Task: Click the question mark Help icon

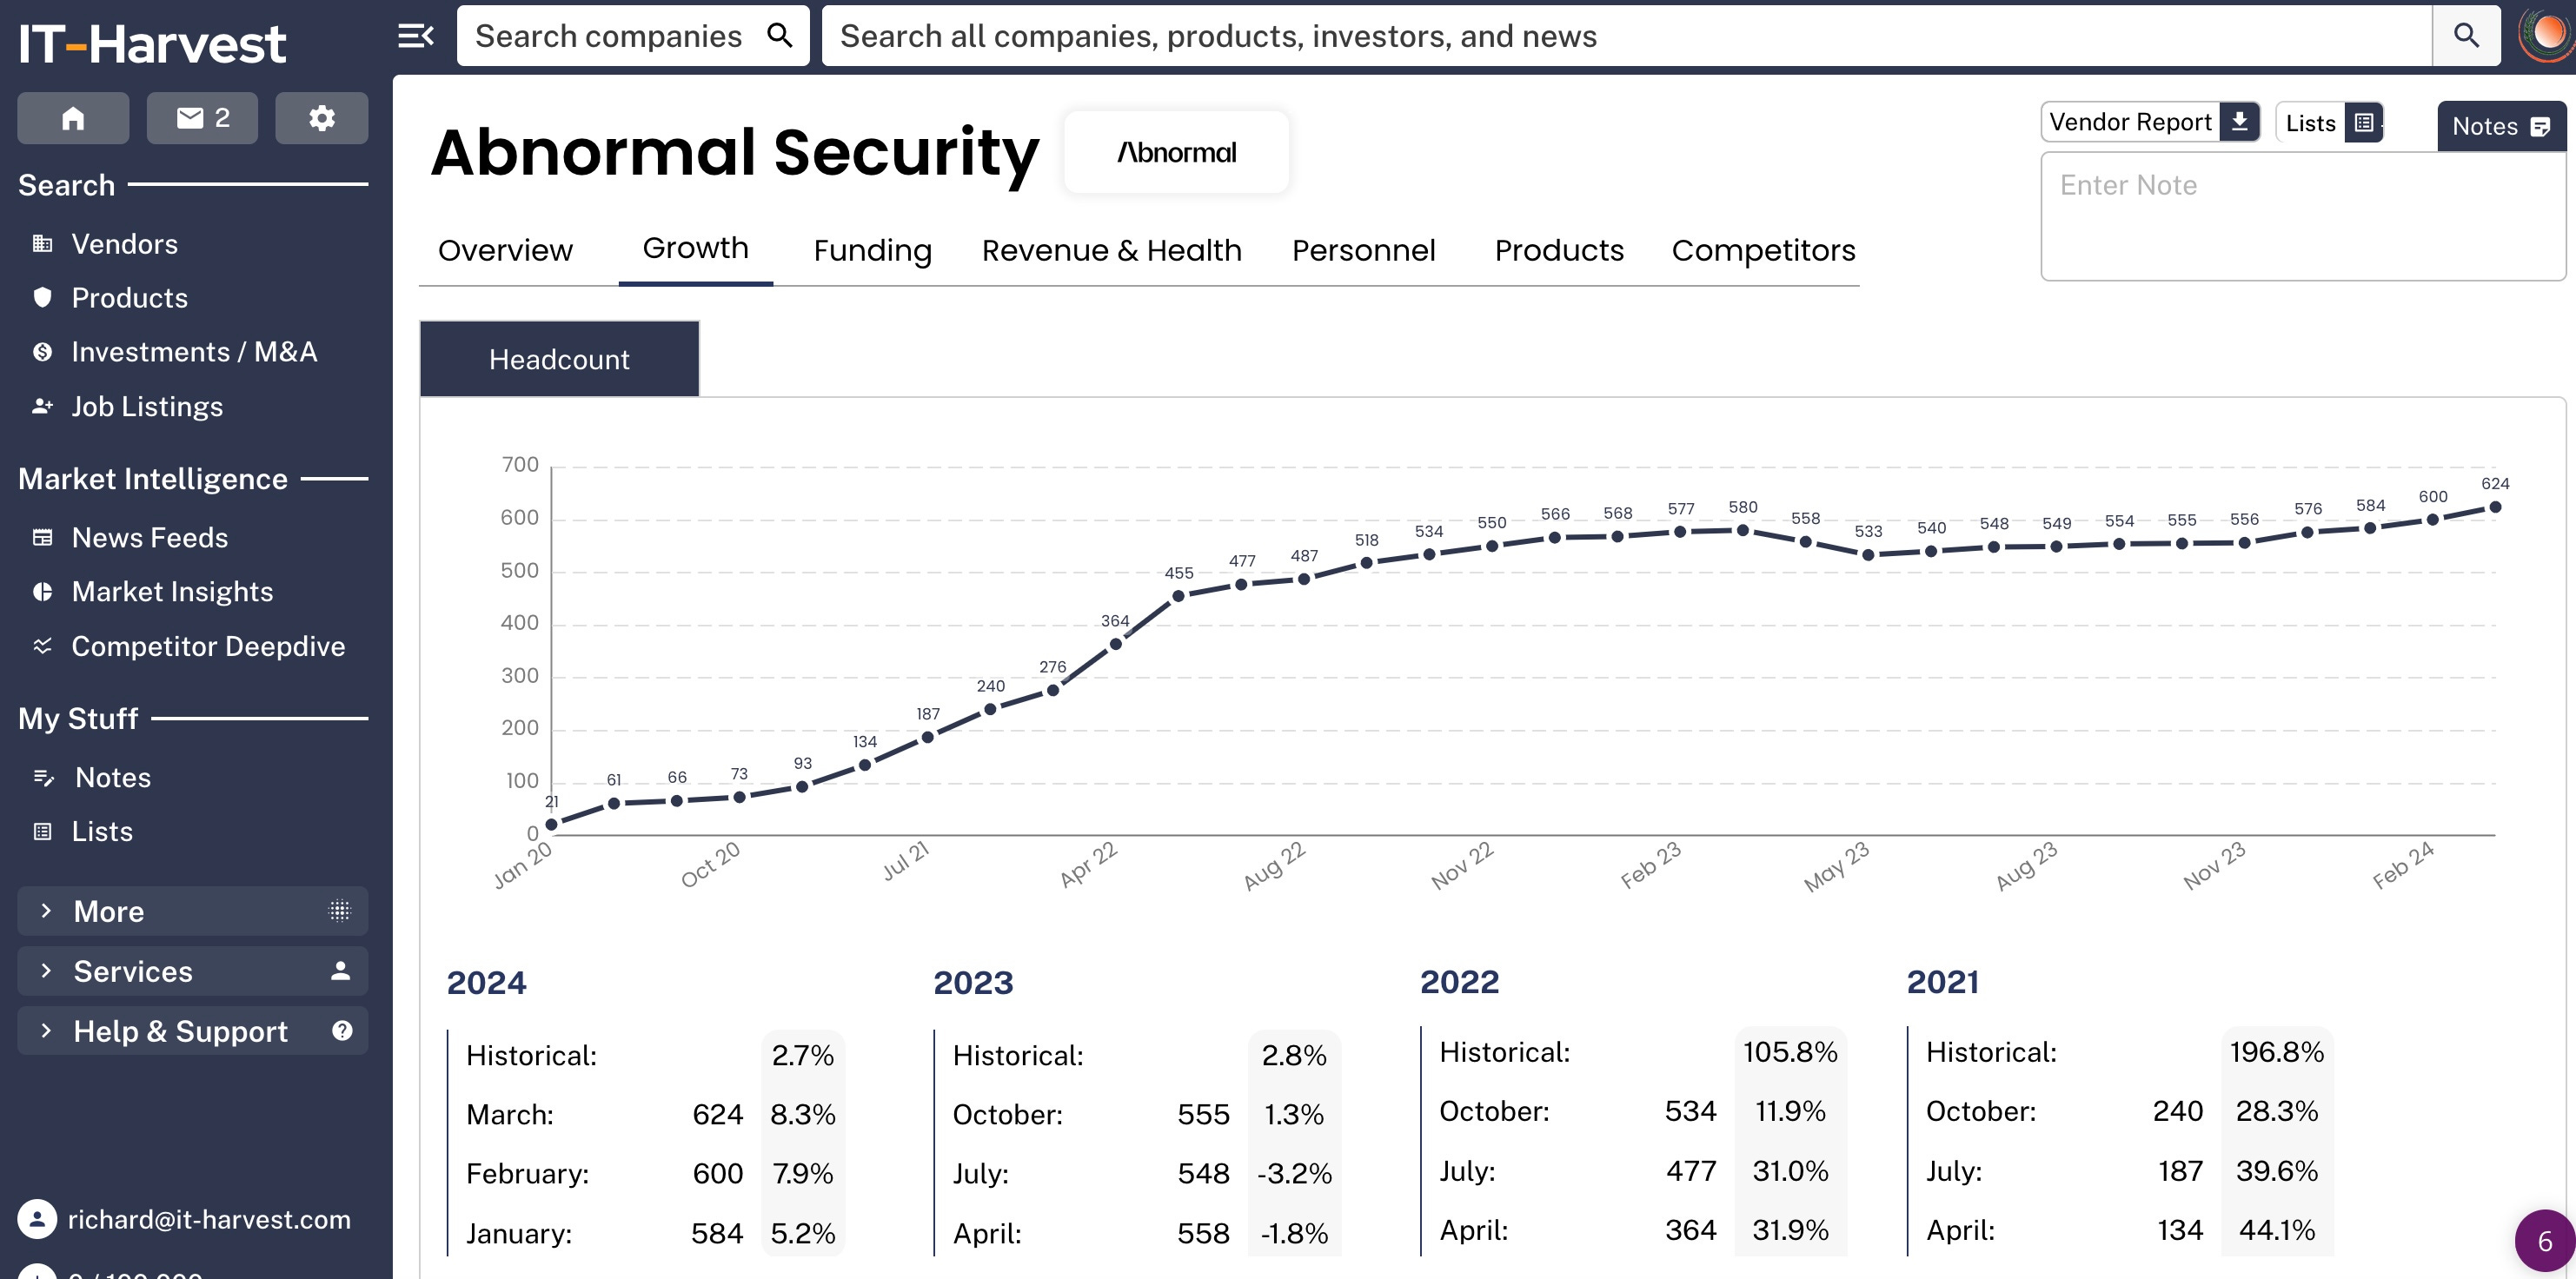Action: [342, 1031]
